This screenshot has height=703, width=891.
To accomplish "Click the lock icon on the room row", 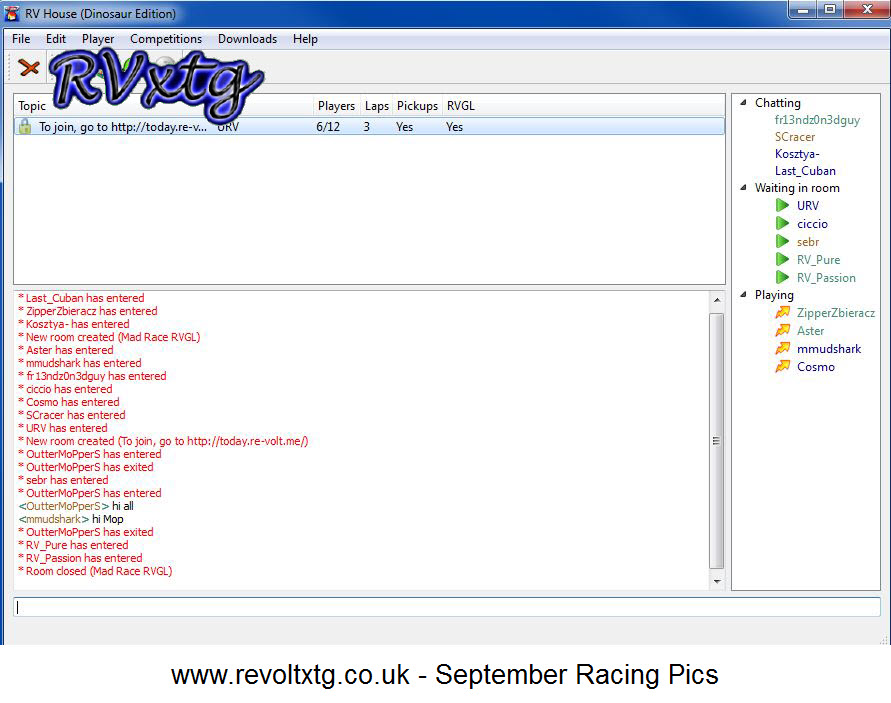I will [24, 126].
